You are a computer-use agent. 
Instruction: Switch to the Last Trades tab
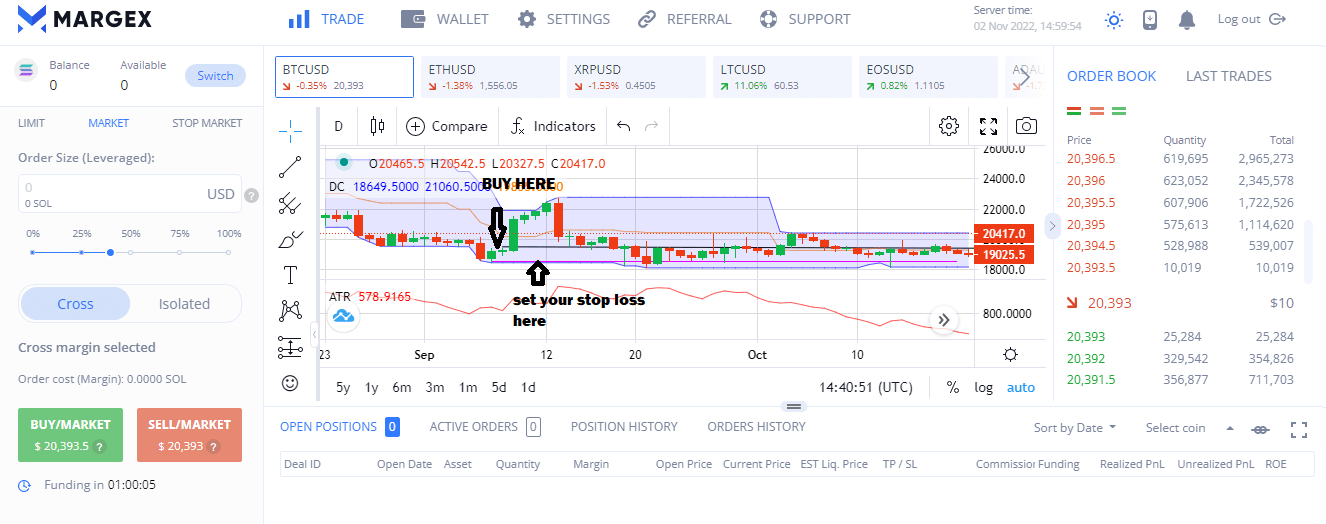coord(1228,76)
